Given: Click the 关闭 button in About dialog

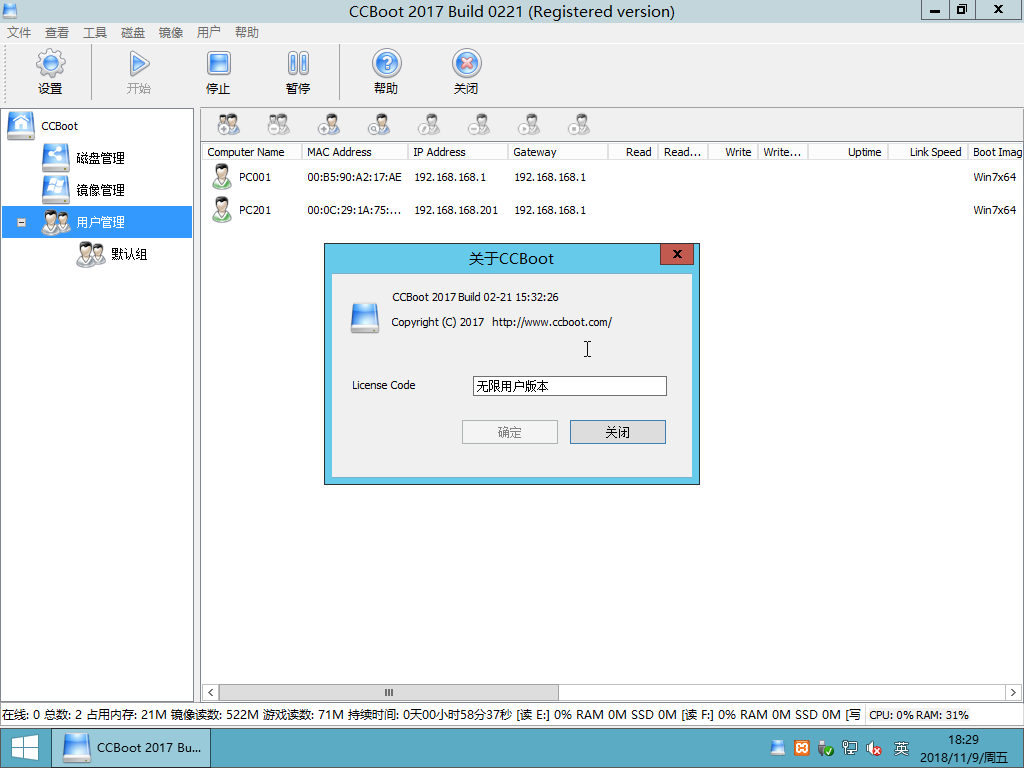Looking at the screenshot, I should click(617, 432).
